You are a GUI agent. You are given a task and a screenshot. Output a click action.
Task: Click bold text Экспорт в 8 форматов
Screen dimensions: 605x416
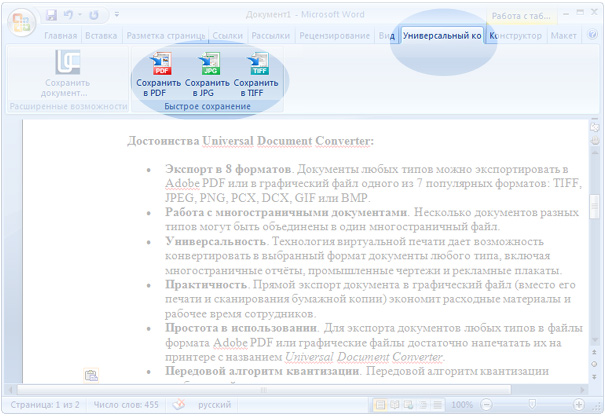228,169
